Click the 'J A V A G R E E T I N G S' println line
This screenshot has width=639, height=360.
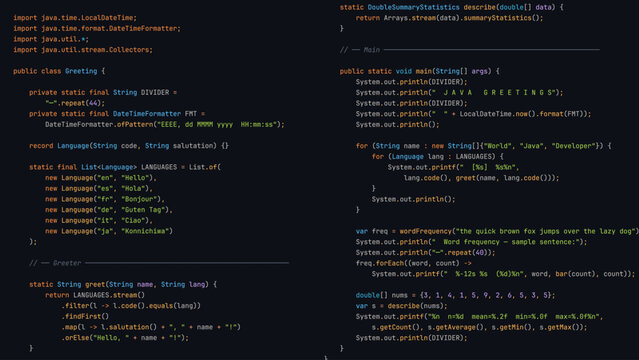coord(459,93)
